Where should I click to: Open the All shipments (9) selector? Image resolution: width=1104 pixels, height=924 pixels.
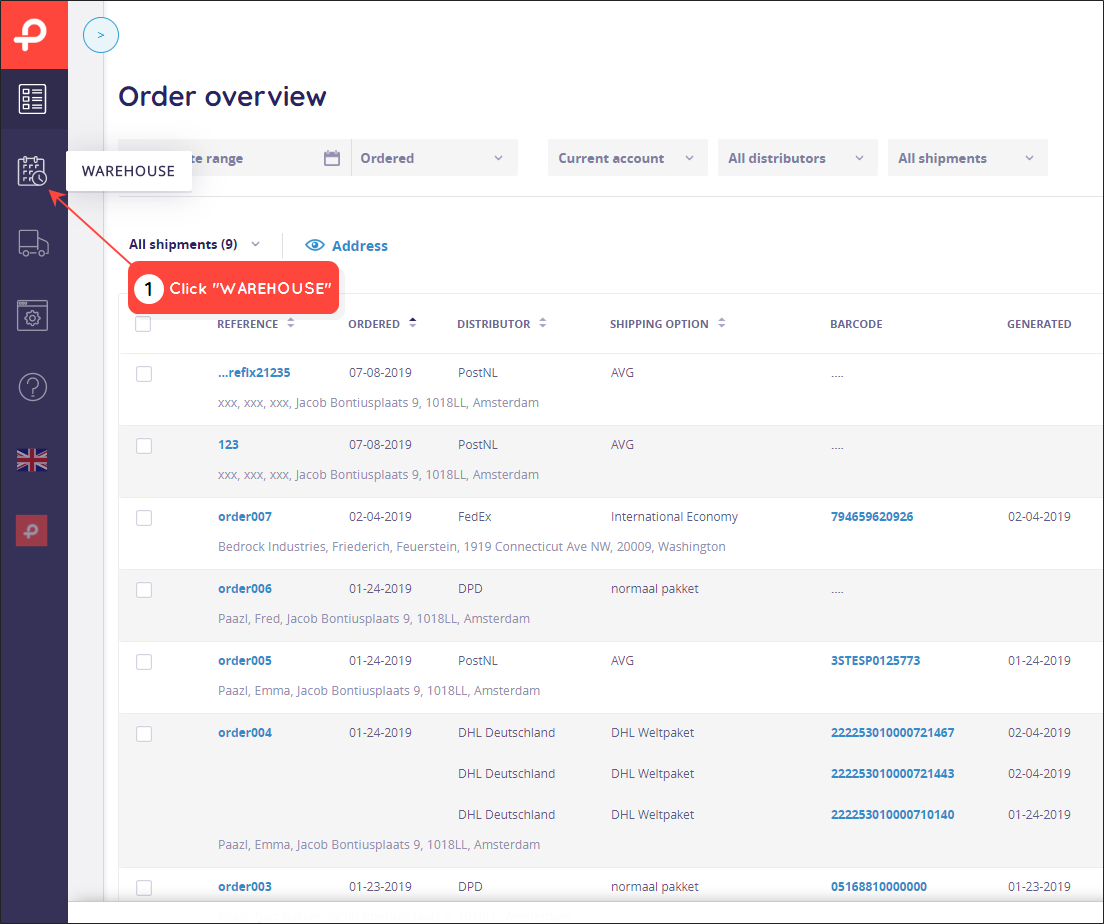click(x=194, y=244)
